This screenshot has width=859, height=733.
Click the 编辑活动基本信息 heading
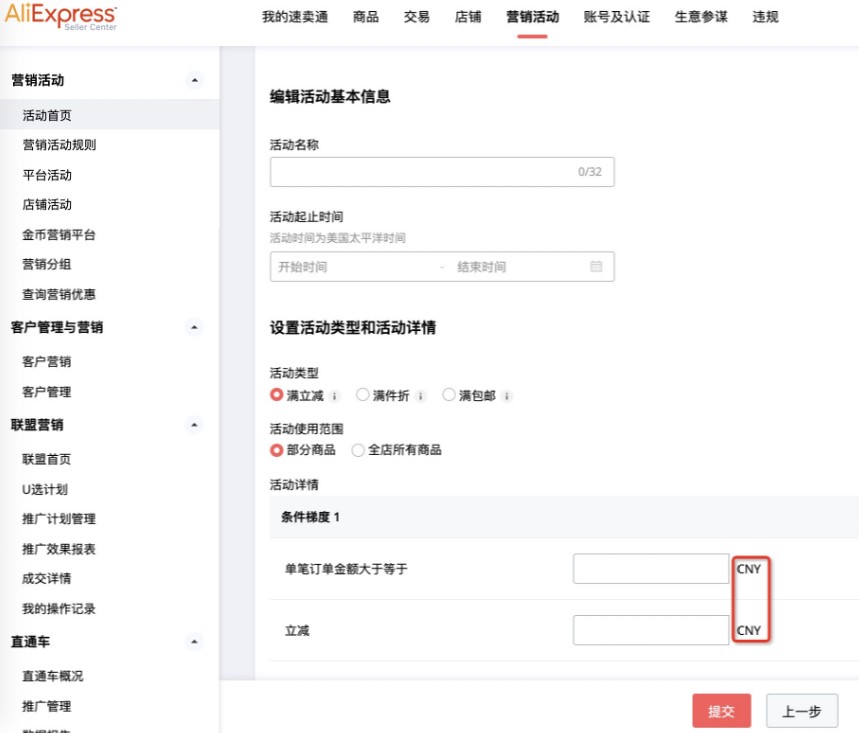pos(330,96)
